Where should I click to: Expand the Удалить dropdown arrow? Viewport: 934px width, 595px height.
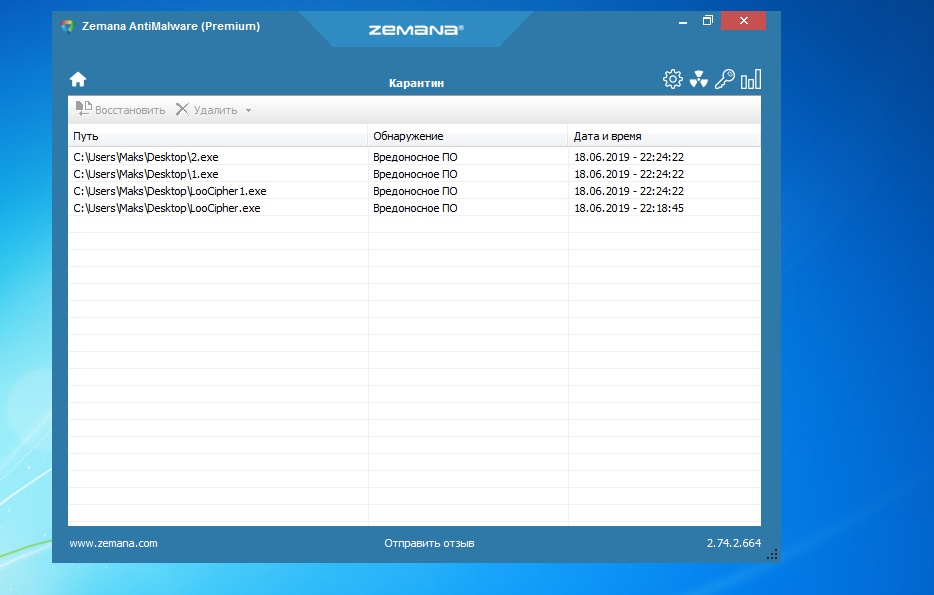(x=248, y=110)
